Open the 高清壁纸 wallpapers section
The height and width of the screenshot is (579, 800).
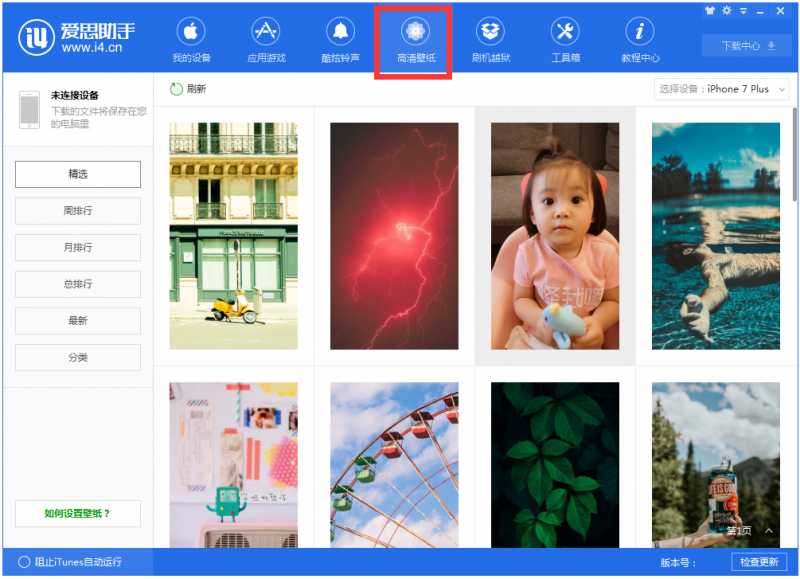click(x=415, y=40)
